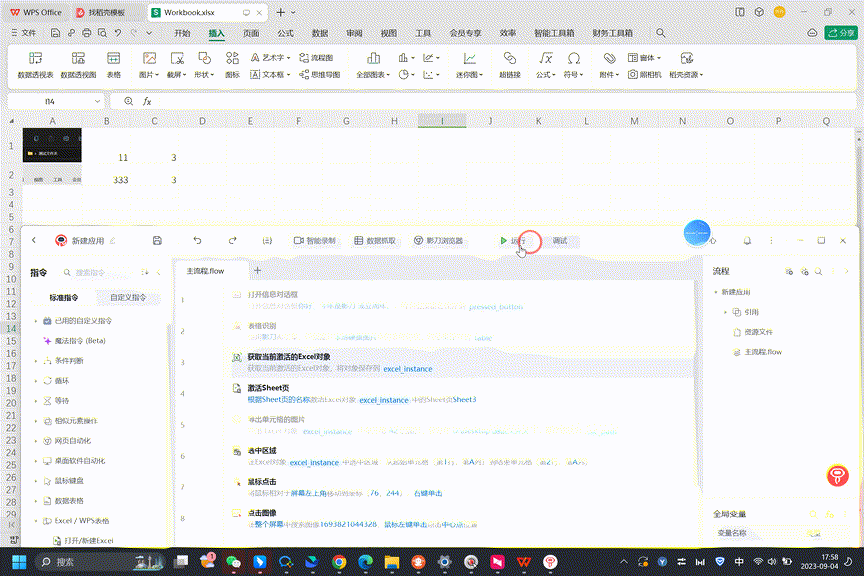Switch to 自定义指令 instruction mode

[128, 297]
